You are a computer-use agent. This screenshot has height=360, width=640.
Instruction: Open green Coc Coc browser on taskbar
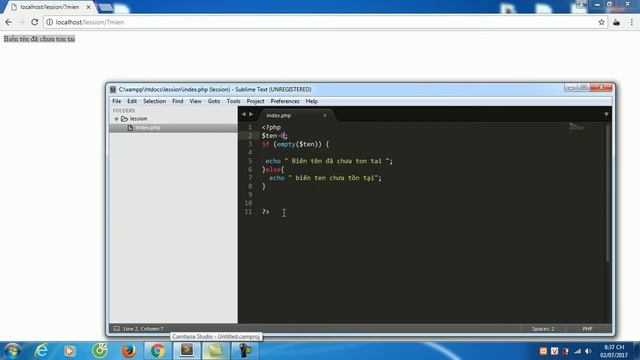point(100,351)
